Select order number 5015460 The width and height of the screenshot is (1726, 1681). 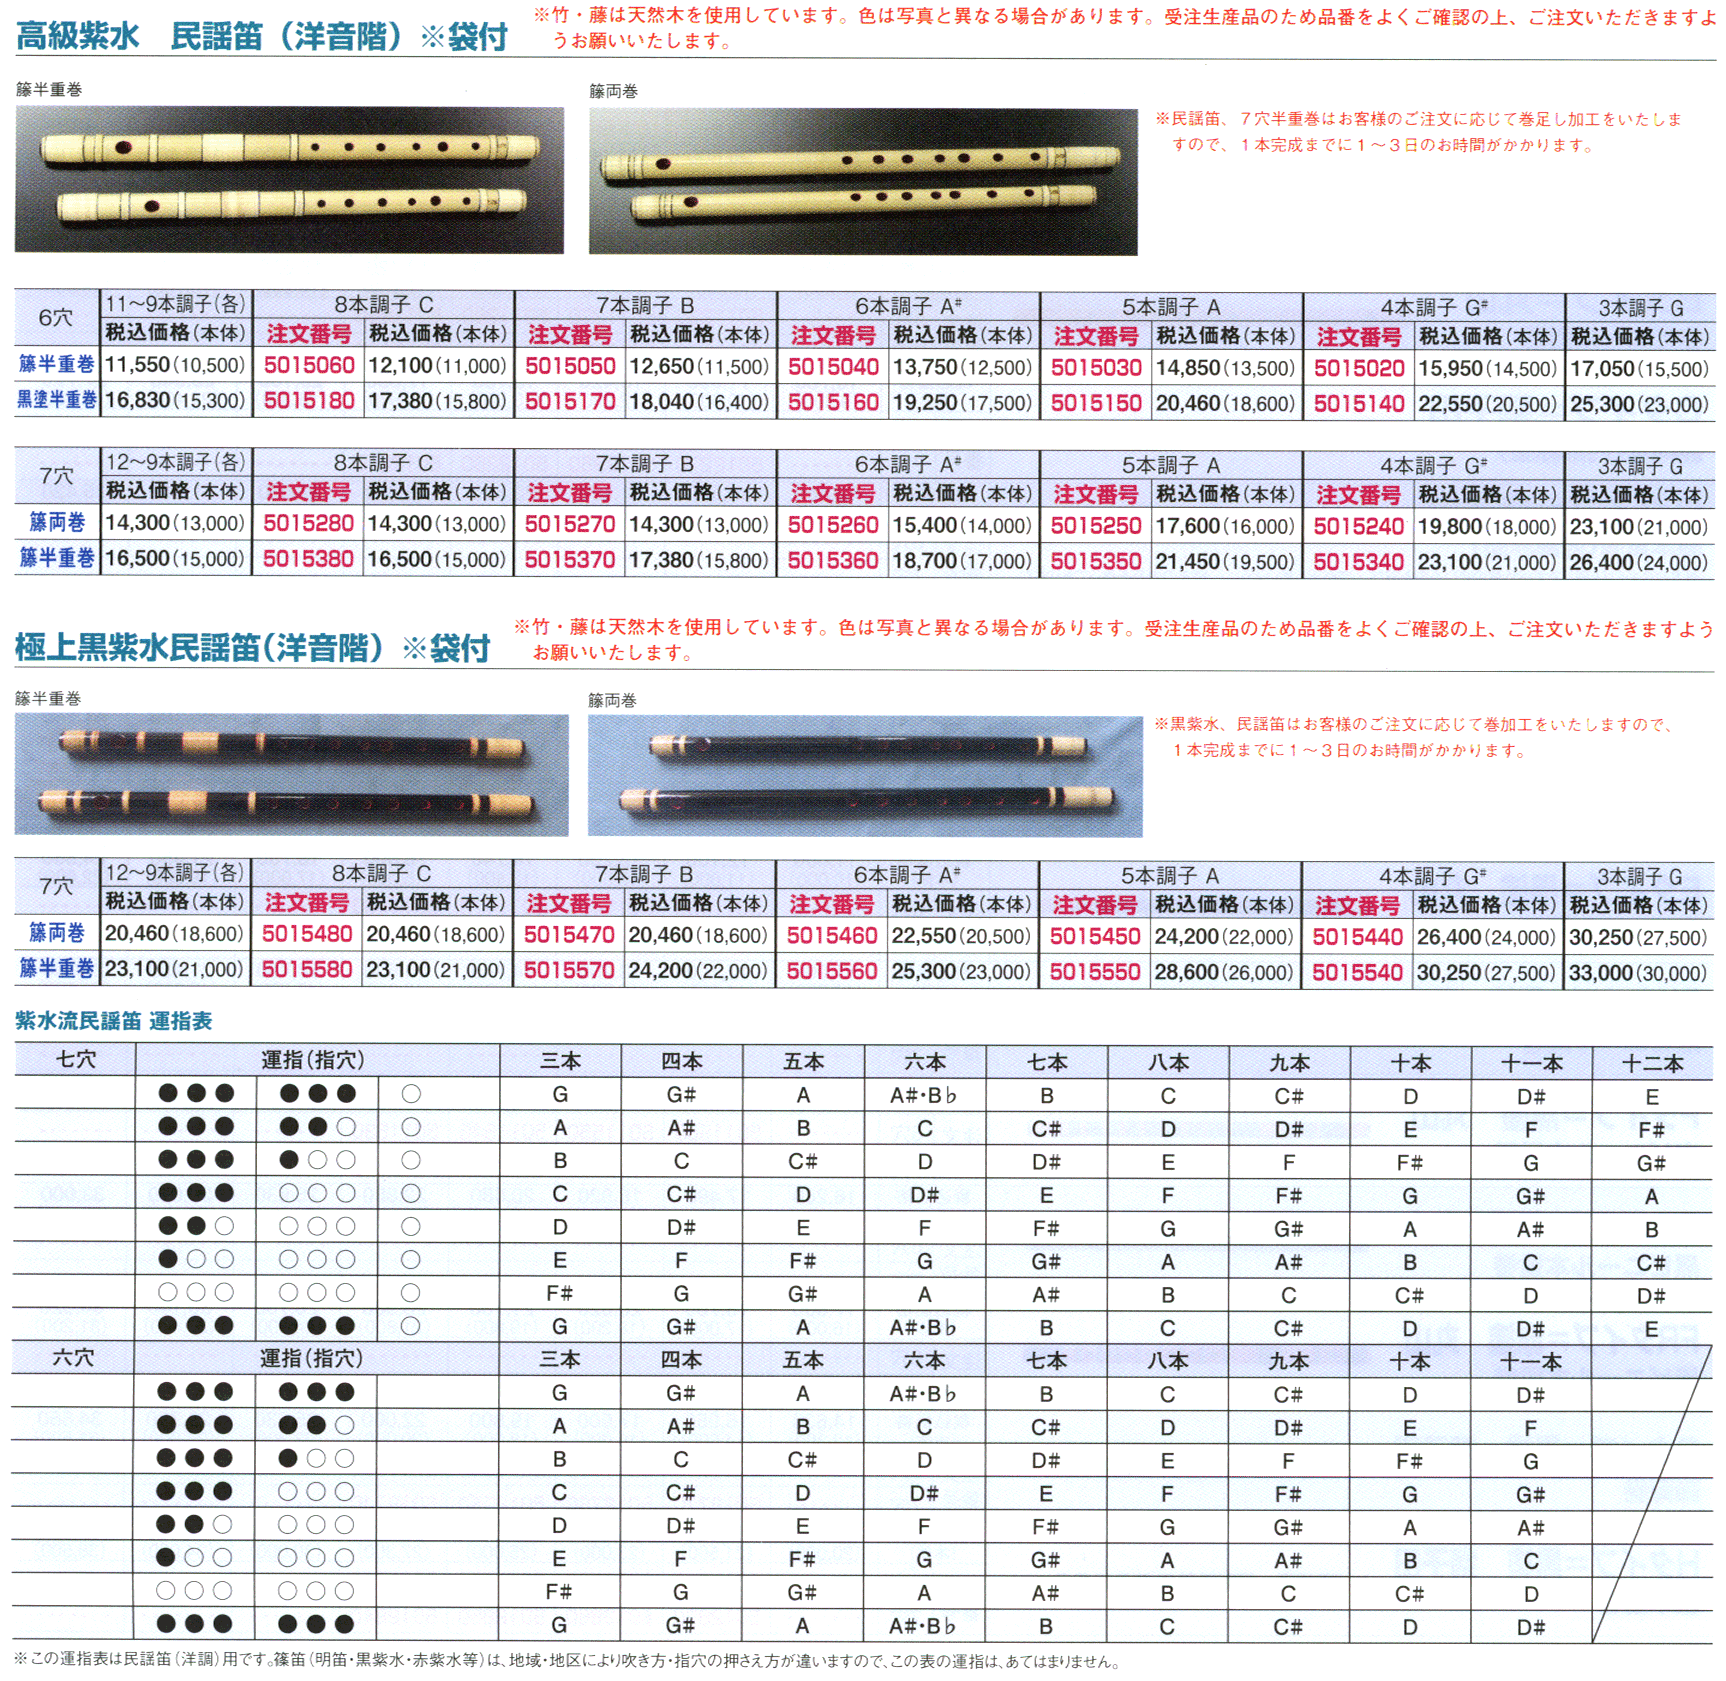pos(832,936)
